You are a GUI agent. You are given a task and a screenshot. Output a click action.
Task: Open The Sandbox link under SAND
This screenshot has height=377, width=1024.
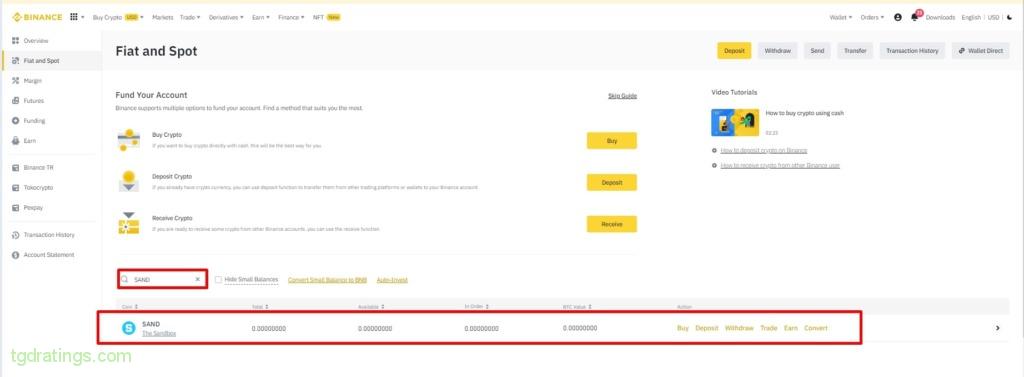159,334
